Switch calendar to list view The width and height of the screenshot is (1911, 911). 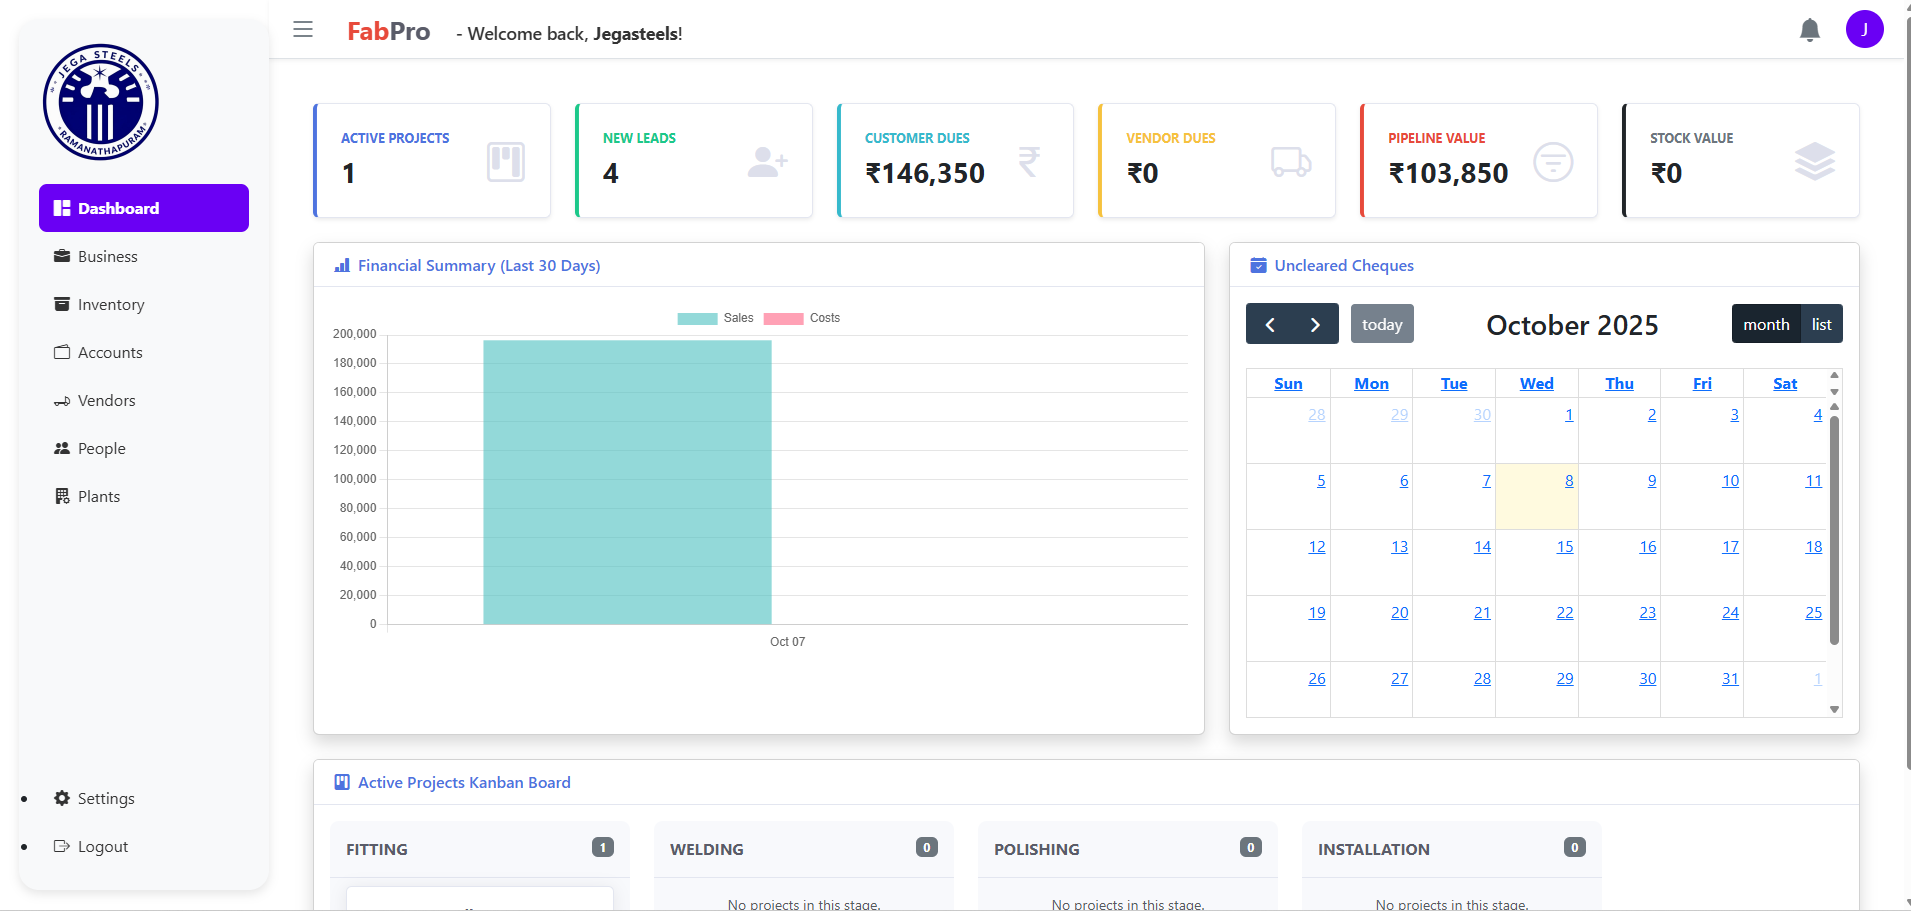coord(1821,323)
